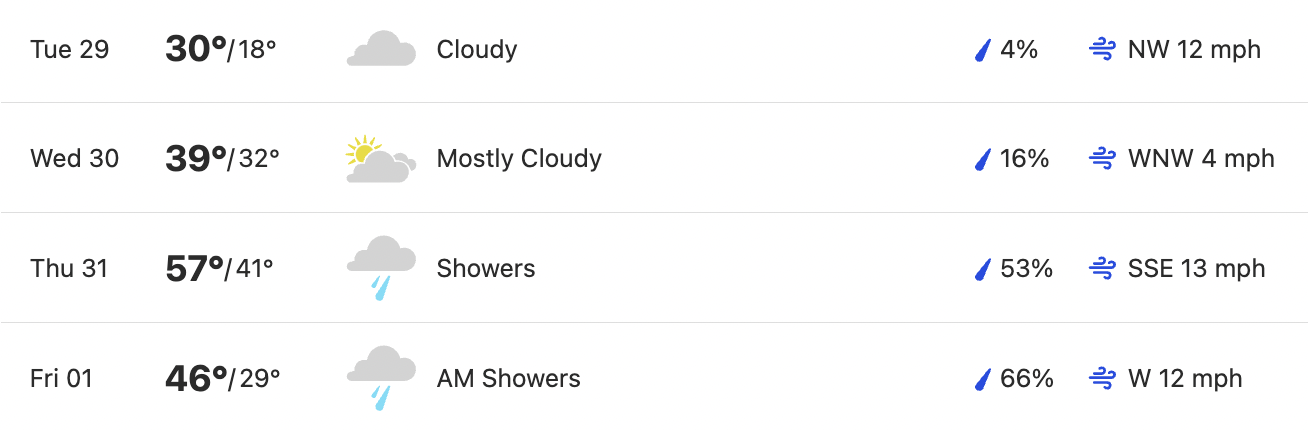Image resolution: width=1308 pixels, height=430 pixels.
Task: Click the Mostly Cloudy sun-cloud icon
Action: (381, 159)
